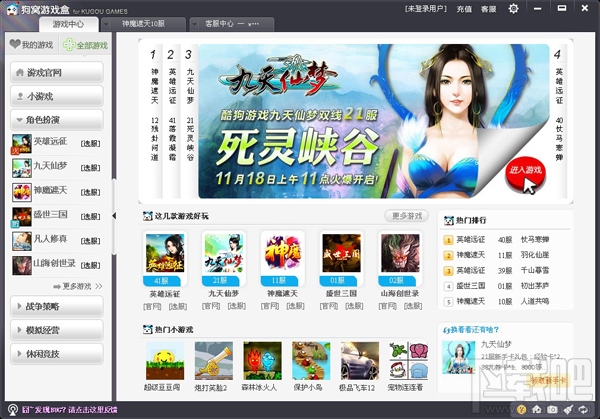Show banner slide 2 英雄远征 41服
Image resolution: width=600 pixels, height=419 pixels.
(172, 121)
